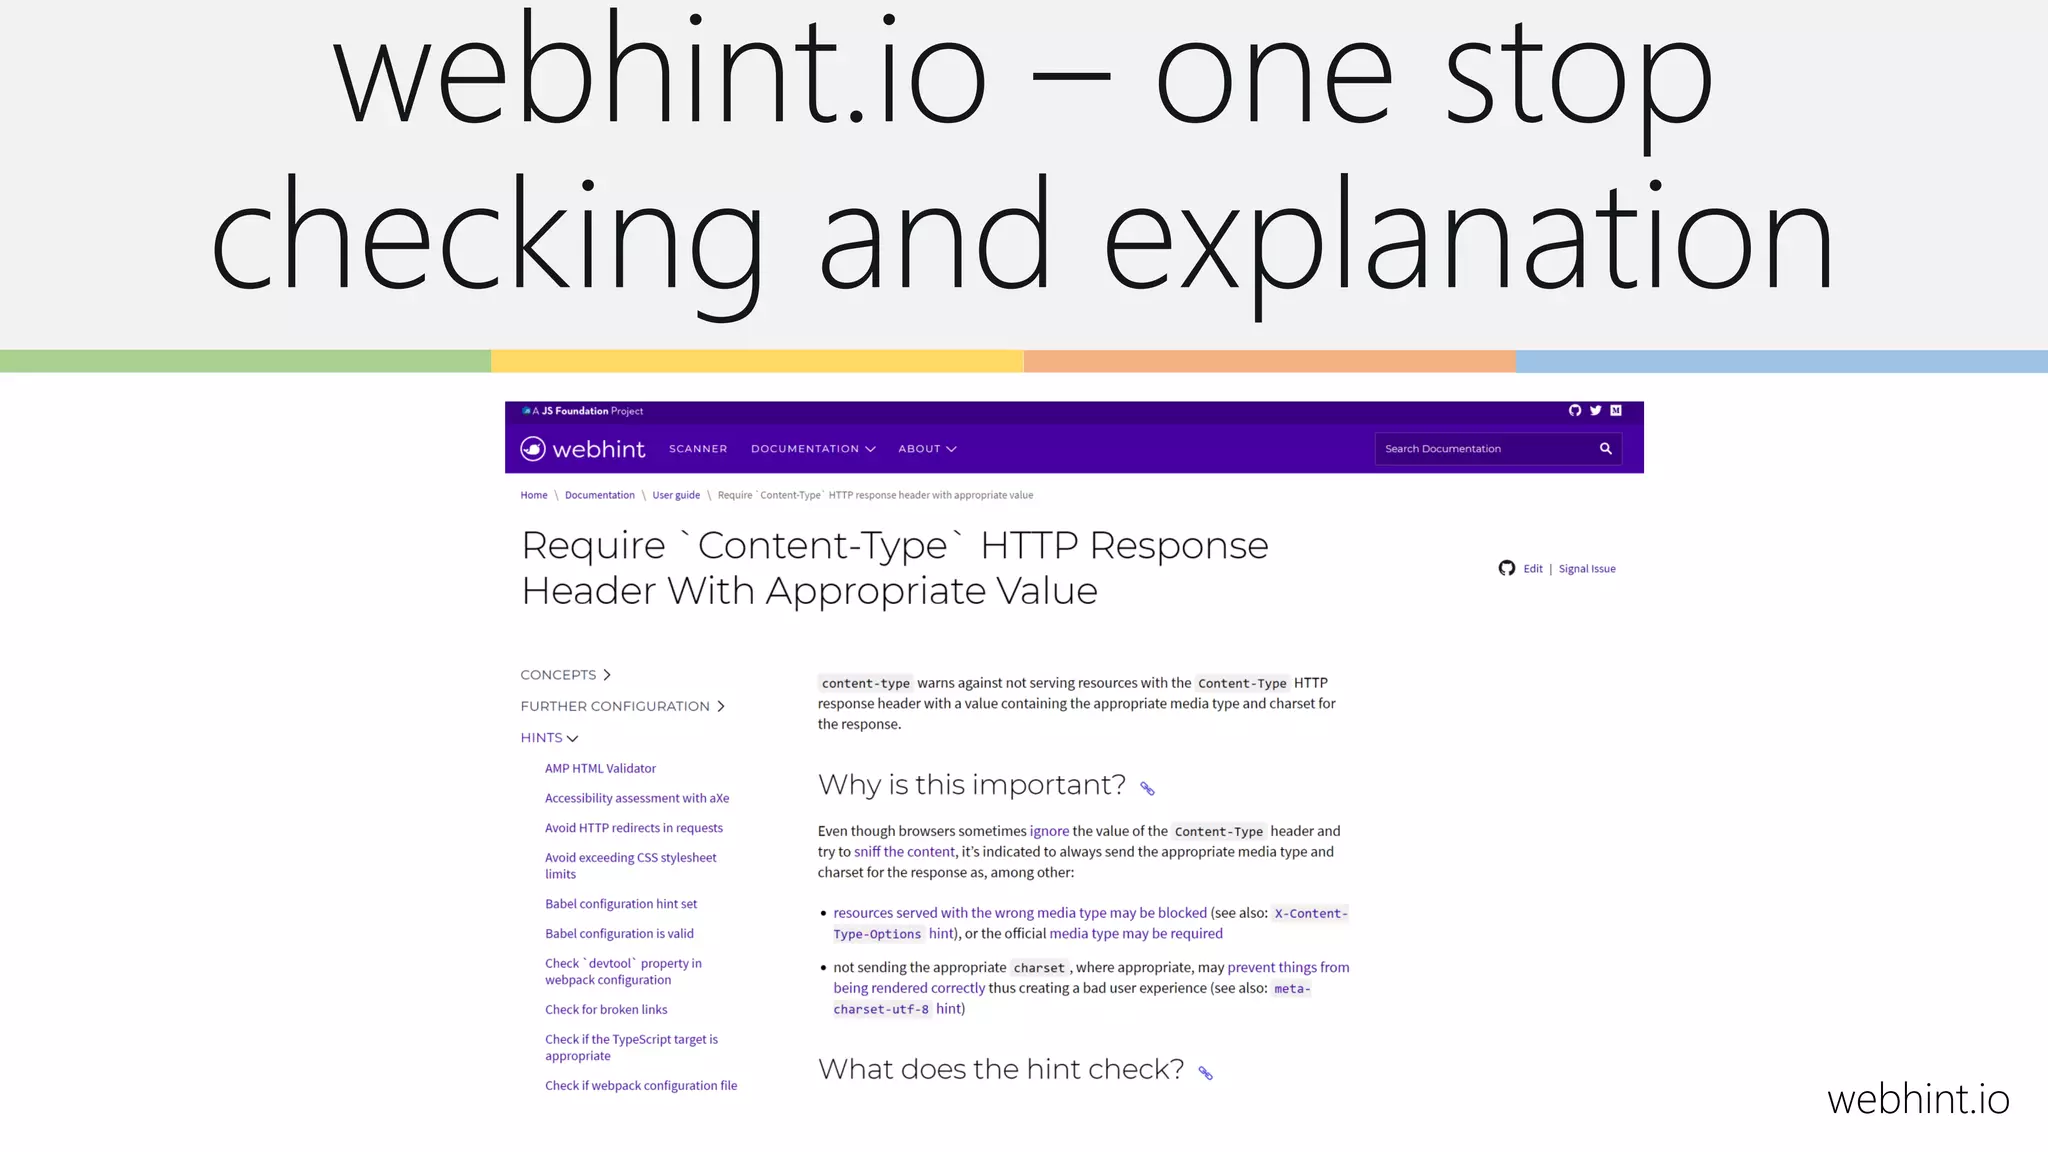Screen dimensions: 2048x1152
Task: Open Check for broken links hint
Action: pos(606,1010)
